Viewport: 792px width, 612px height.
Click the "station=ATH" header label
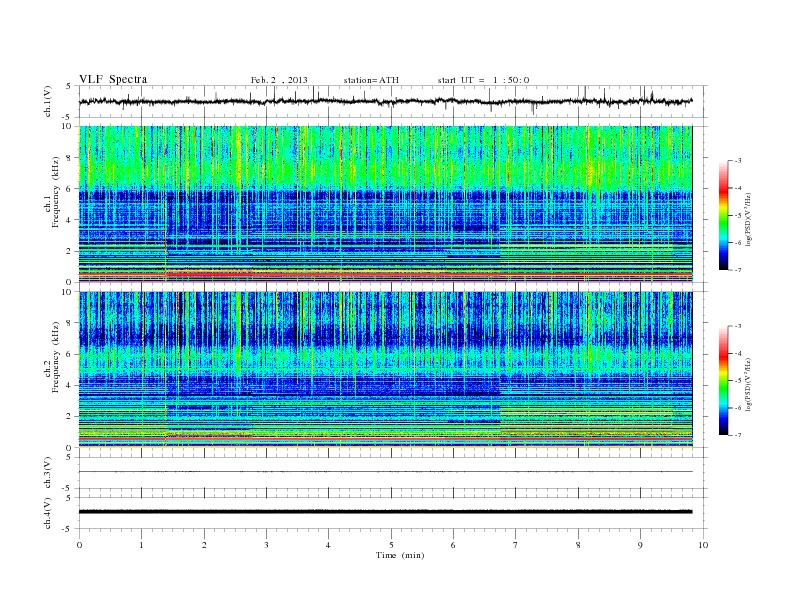point(371,80)
